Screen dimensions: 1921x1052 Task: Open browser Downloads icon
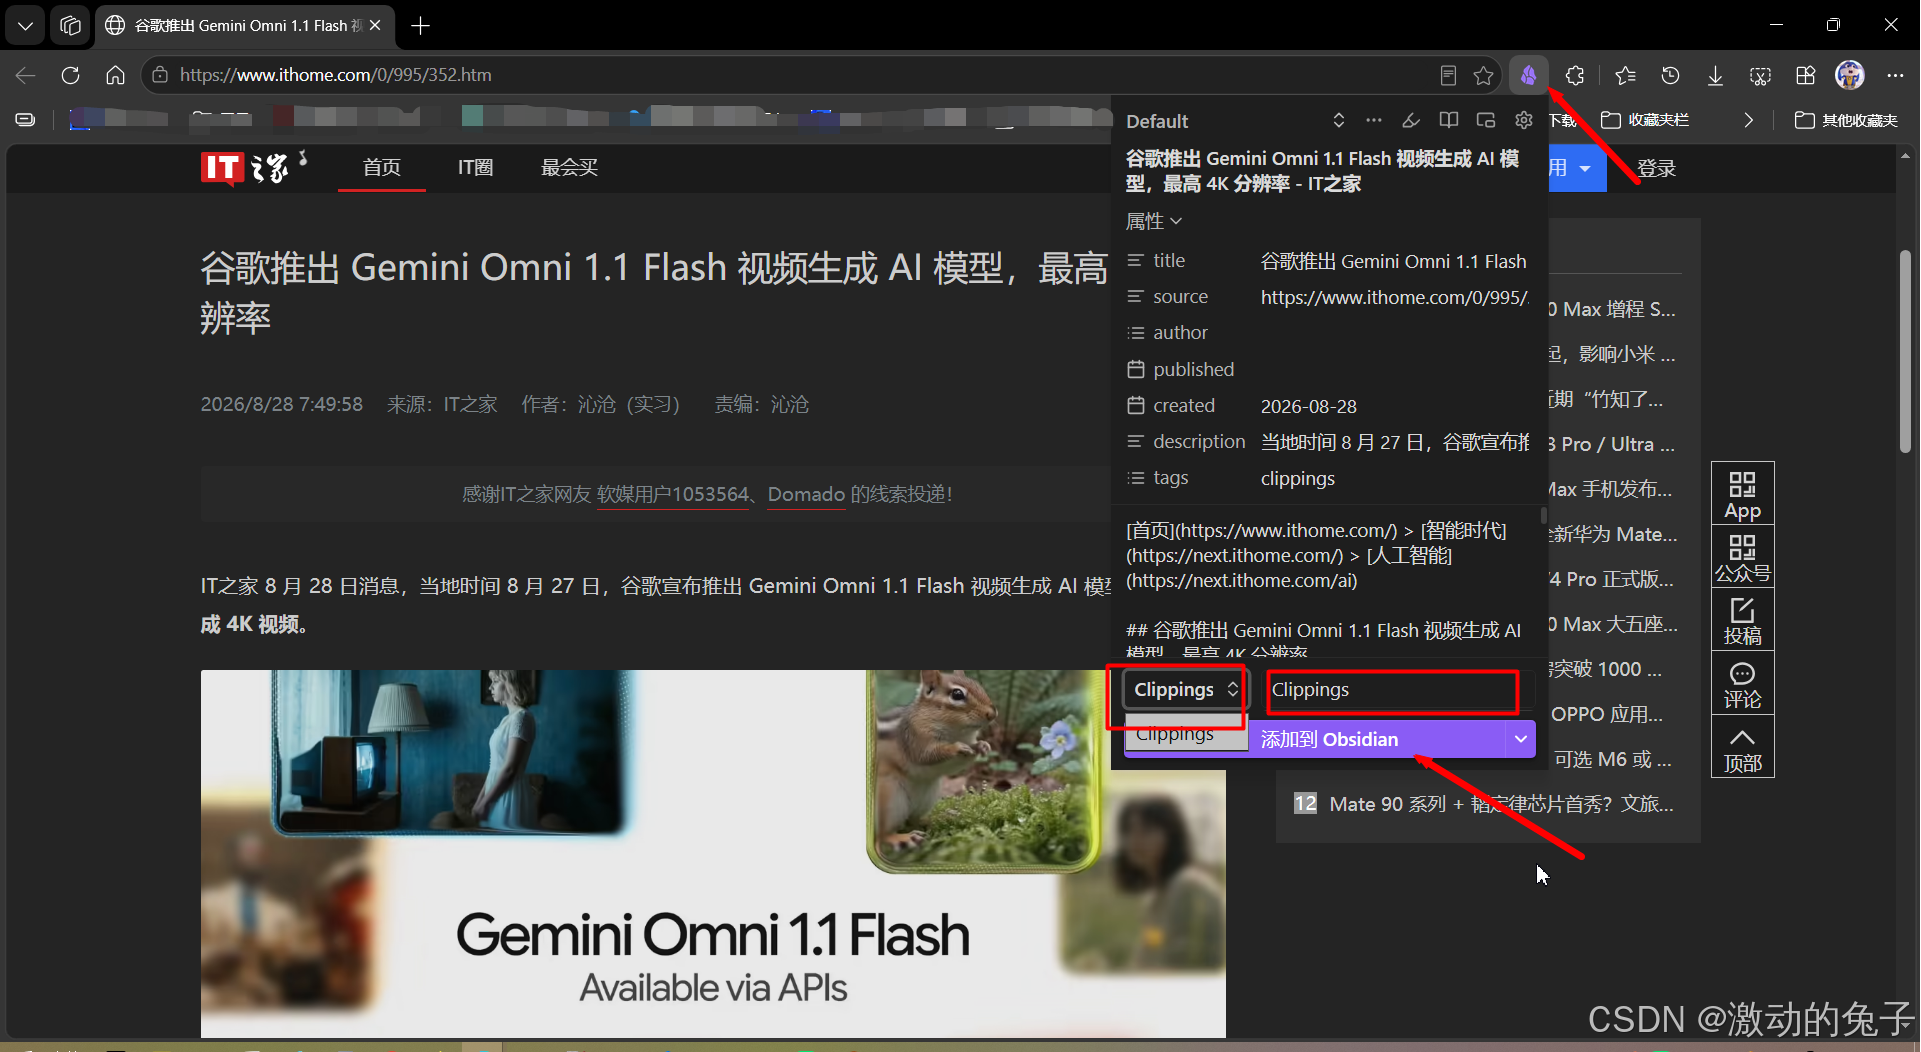tap(1715, 75)
